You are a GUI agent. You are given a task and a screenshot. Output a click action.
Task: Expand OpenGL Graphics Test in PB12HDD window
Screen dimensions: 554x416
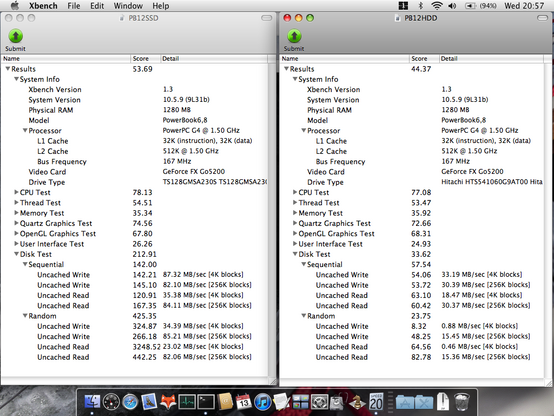pyautogui.click(x=295, y=233)
